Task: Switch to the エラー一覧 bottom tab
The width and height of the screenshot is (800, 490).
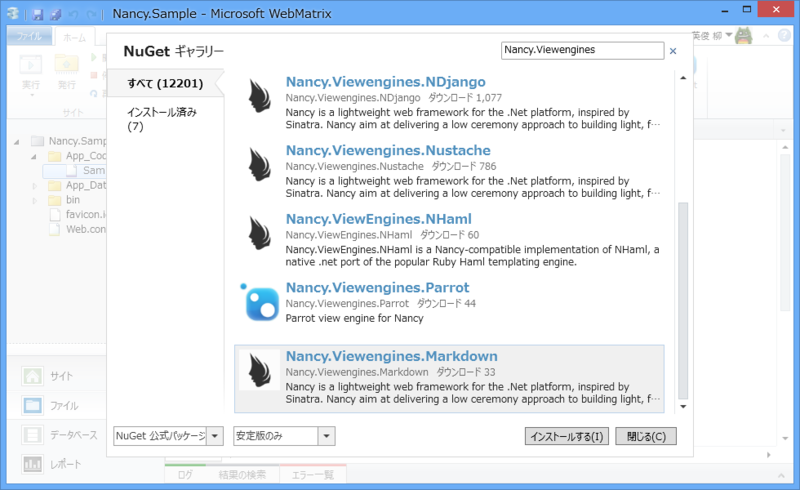Action: click(313, 475)
